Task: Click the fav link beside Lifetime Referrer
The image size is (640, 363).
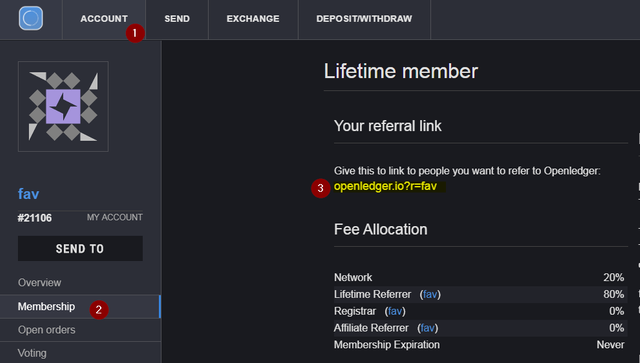Action: click(x=430, y=294)
